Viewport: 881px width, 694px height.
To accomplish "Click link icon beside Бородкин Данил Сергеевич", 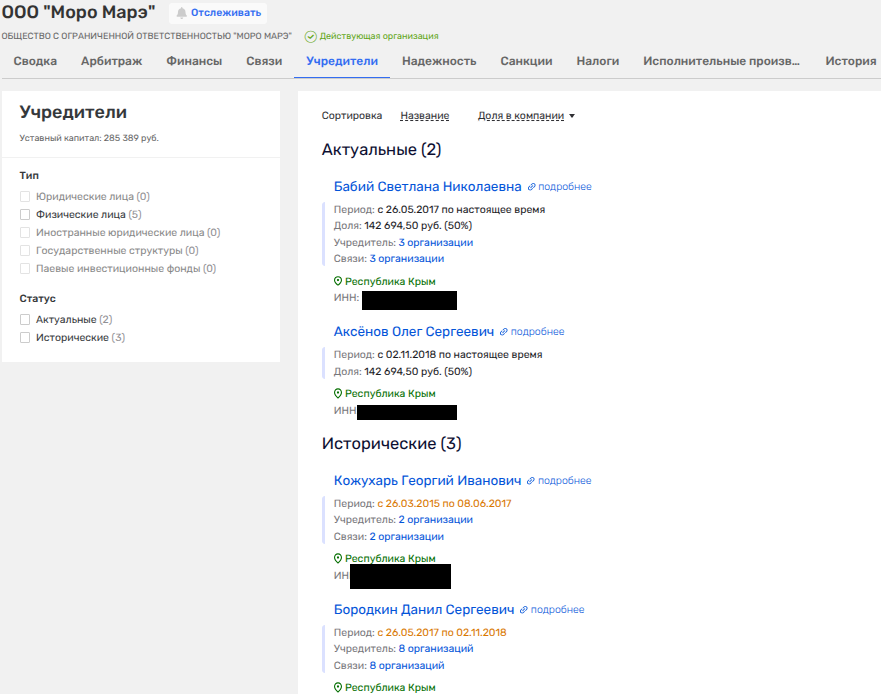I will (524, 610).
